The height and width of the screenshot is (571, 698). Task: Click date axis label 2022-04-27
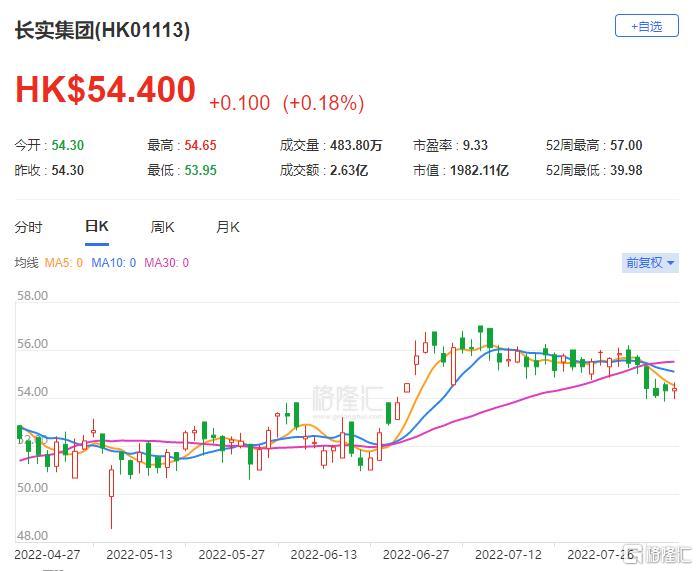pyautogui.click(x=47, y=555)
